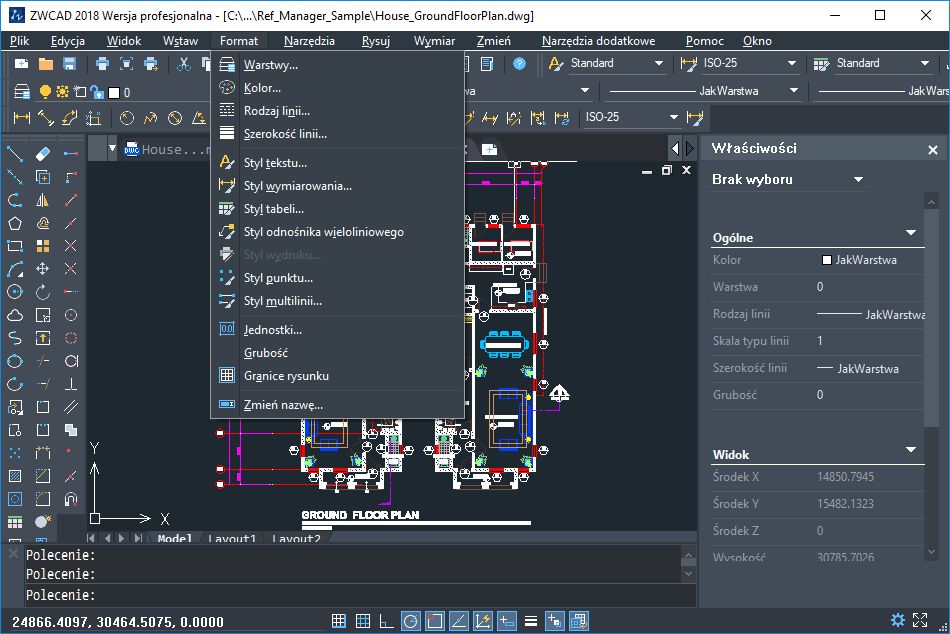950x634 pixels.
Task: Toggle Dynamic UCS in status bar
Action: pyautogui.click(x=483, y=621)
